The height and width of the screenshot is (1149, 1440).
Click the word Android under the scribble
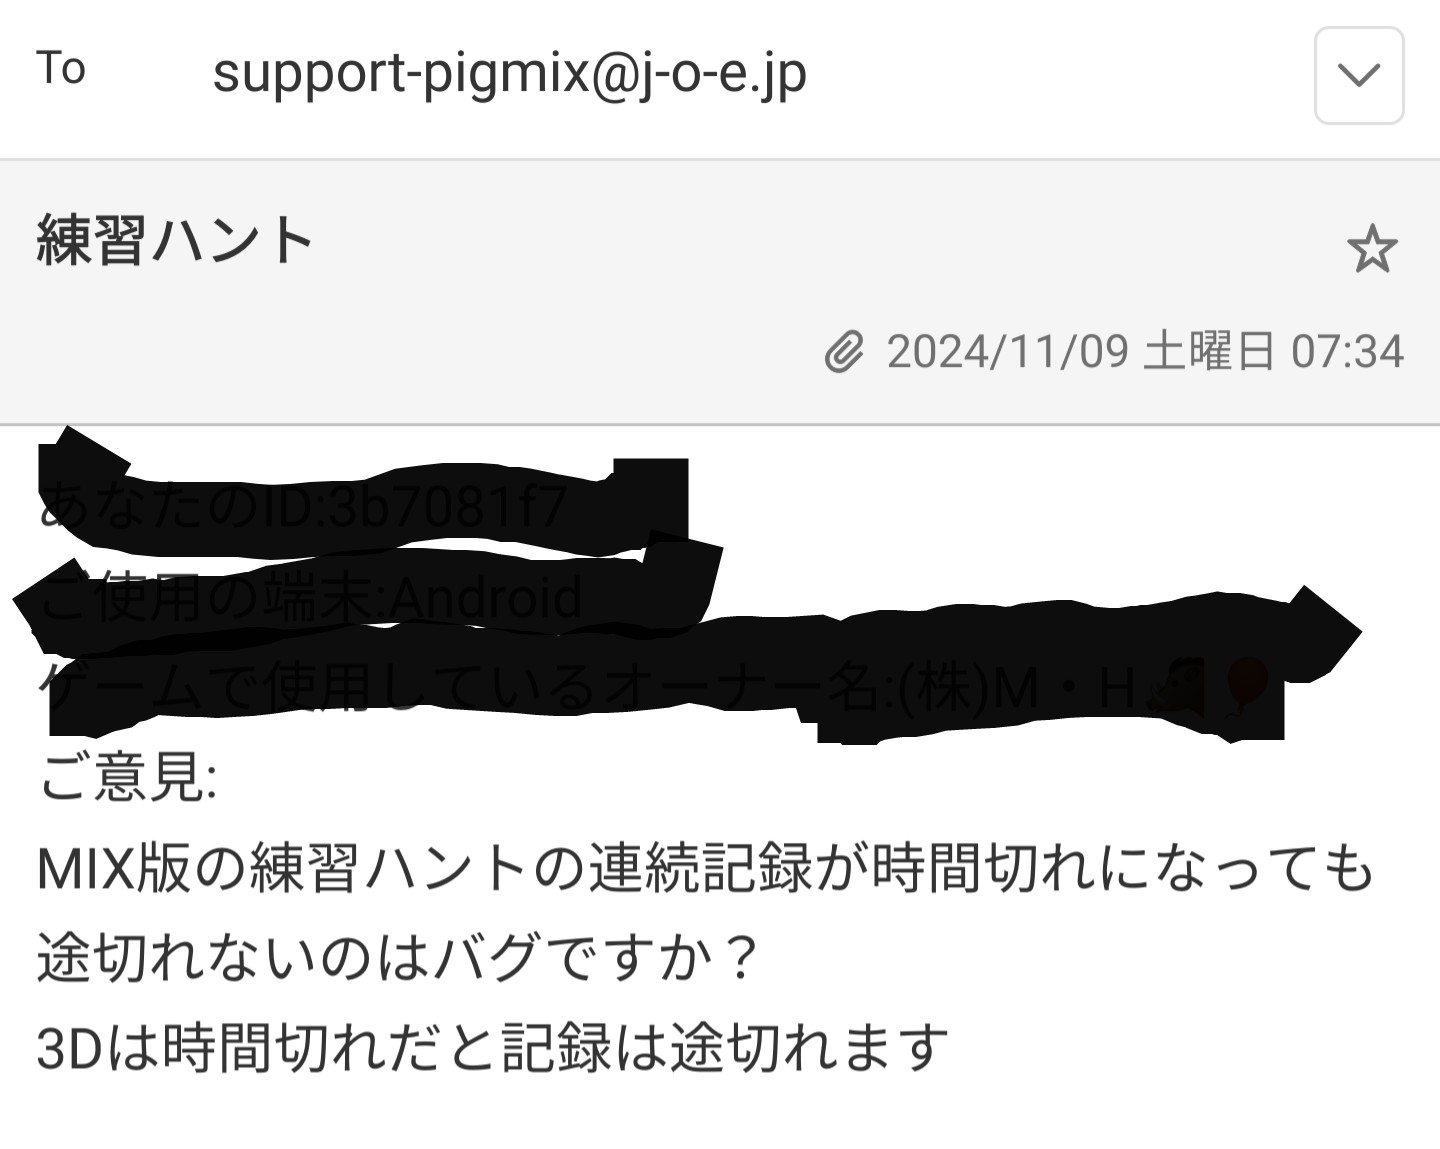tap(487, 598)
